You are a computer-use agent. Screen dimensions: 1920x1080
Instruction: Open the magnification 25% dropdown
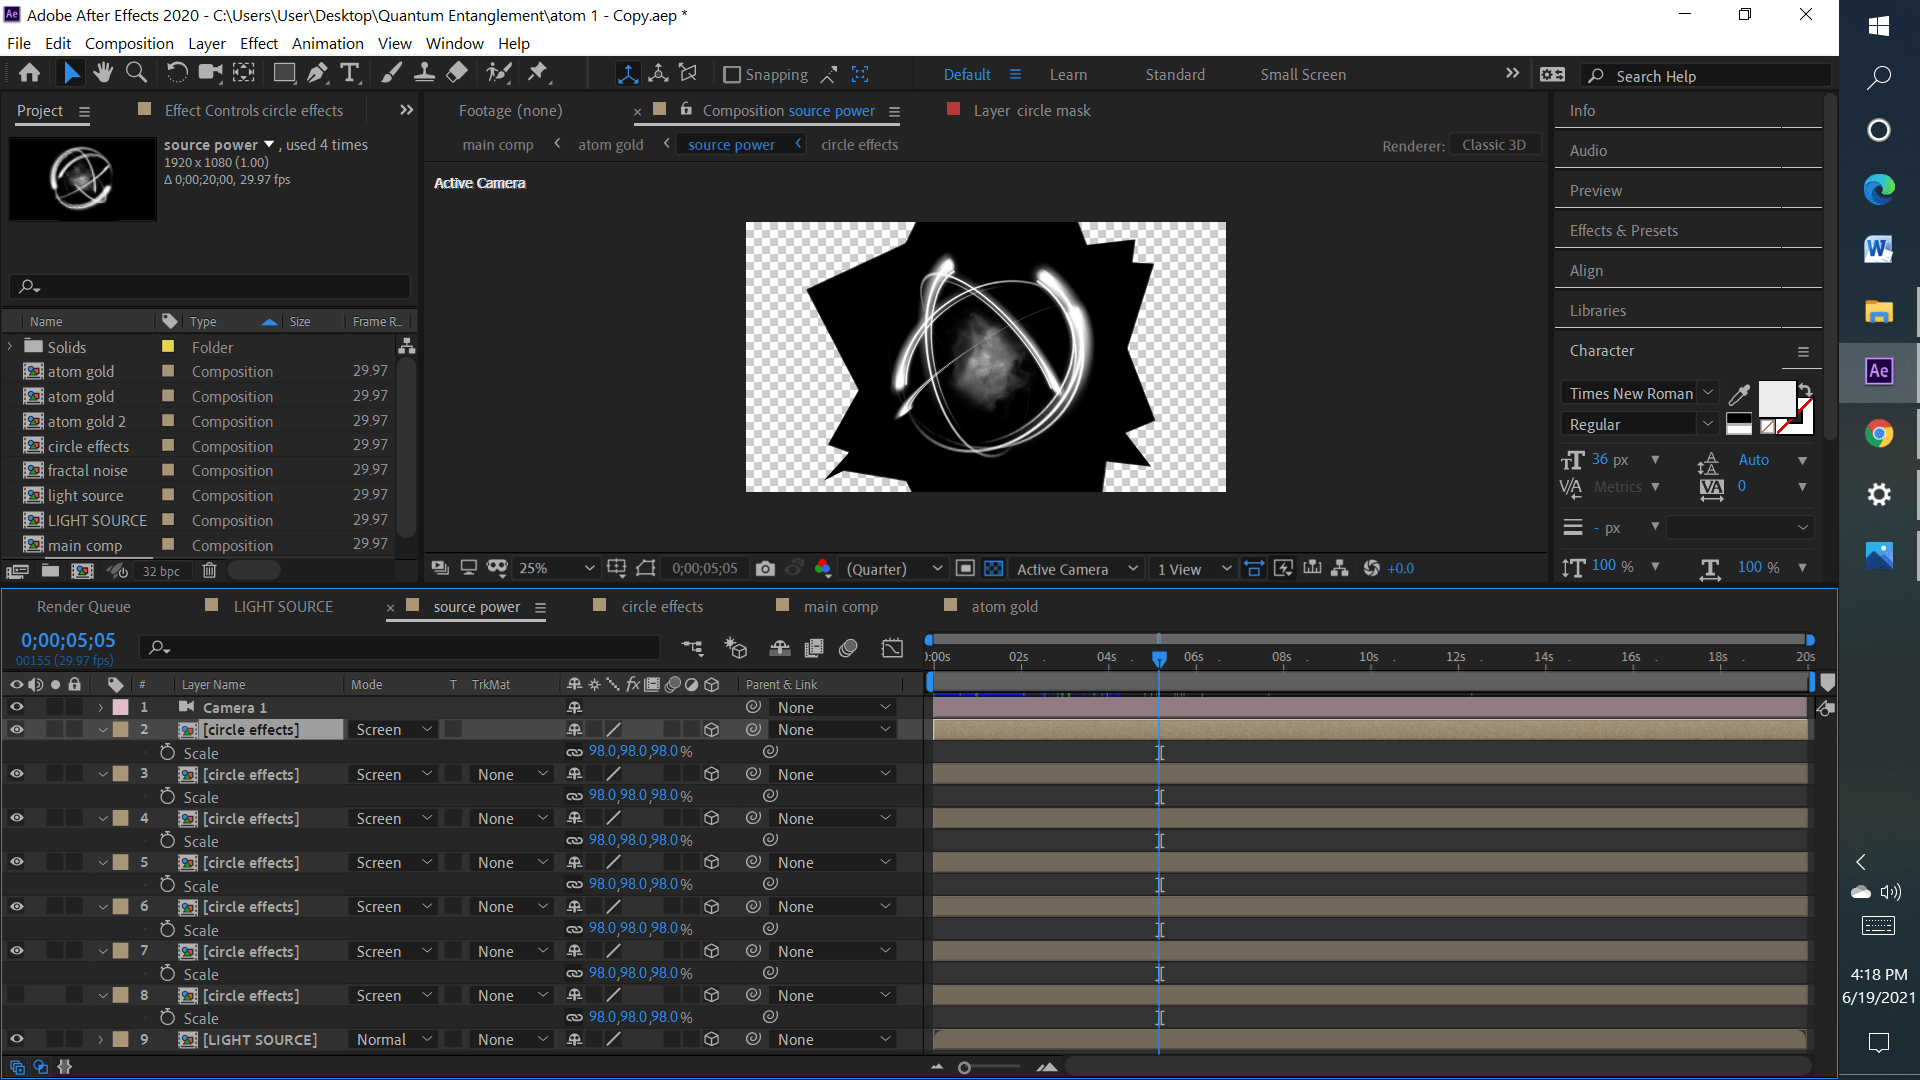pos(555,568)
